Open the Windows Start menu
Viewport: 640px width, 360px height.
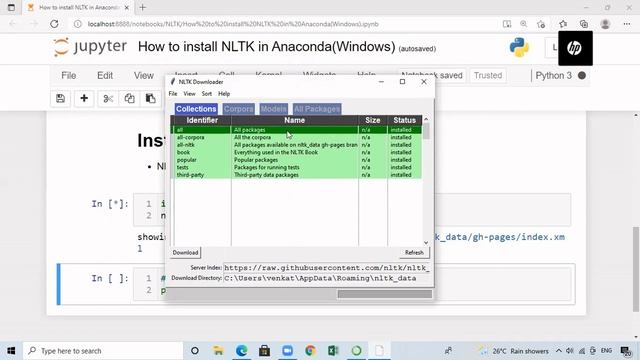11,351
